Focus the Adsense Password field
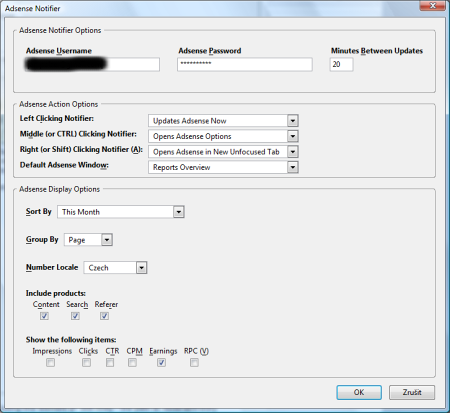Viewport: 450px width, 413px height. (245, 64)
